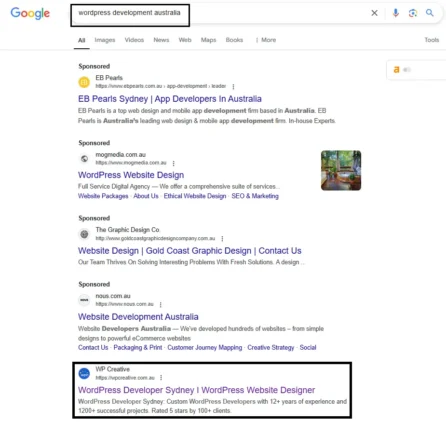Click the mogmedia ad thumbnail image
Viewport: 446px width, 422px height.
point(341,170)
